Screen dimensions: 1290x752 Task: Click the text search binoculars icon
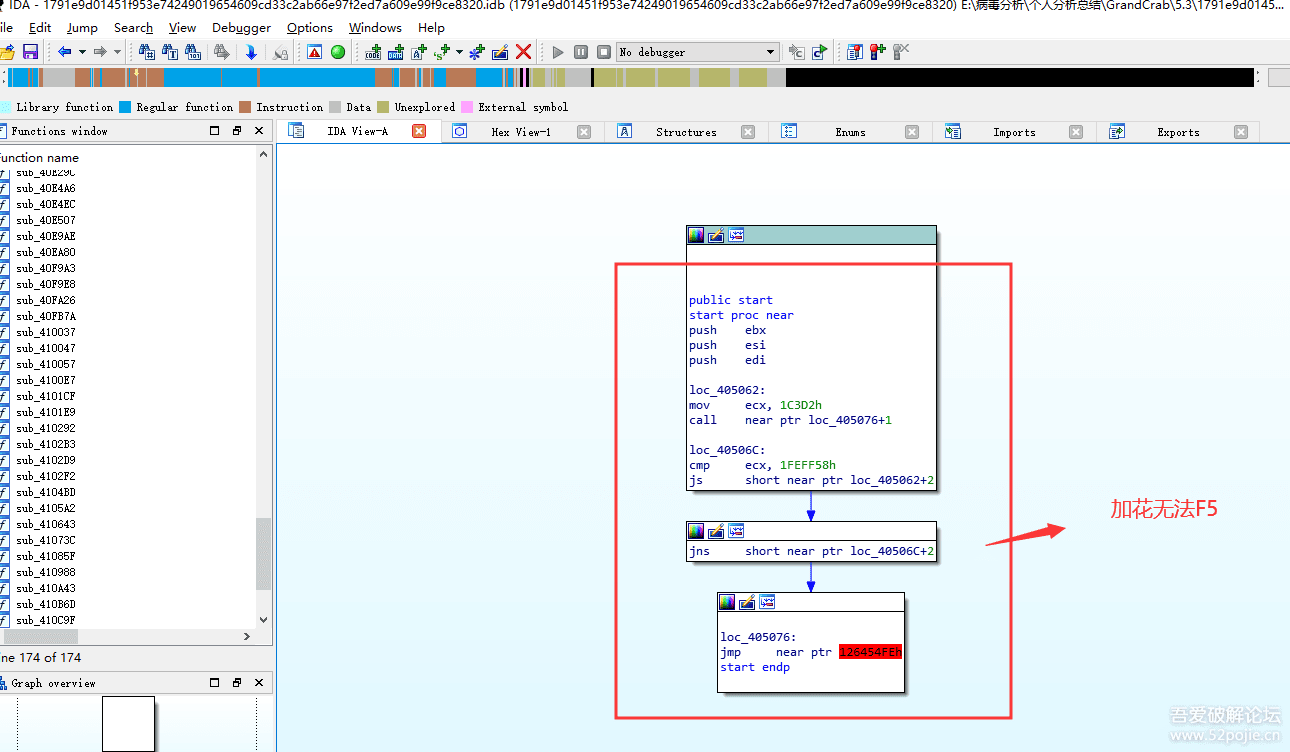click(170, 51)
